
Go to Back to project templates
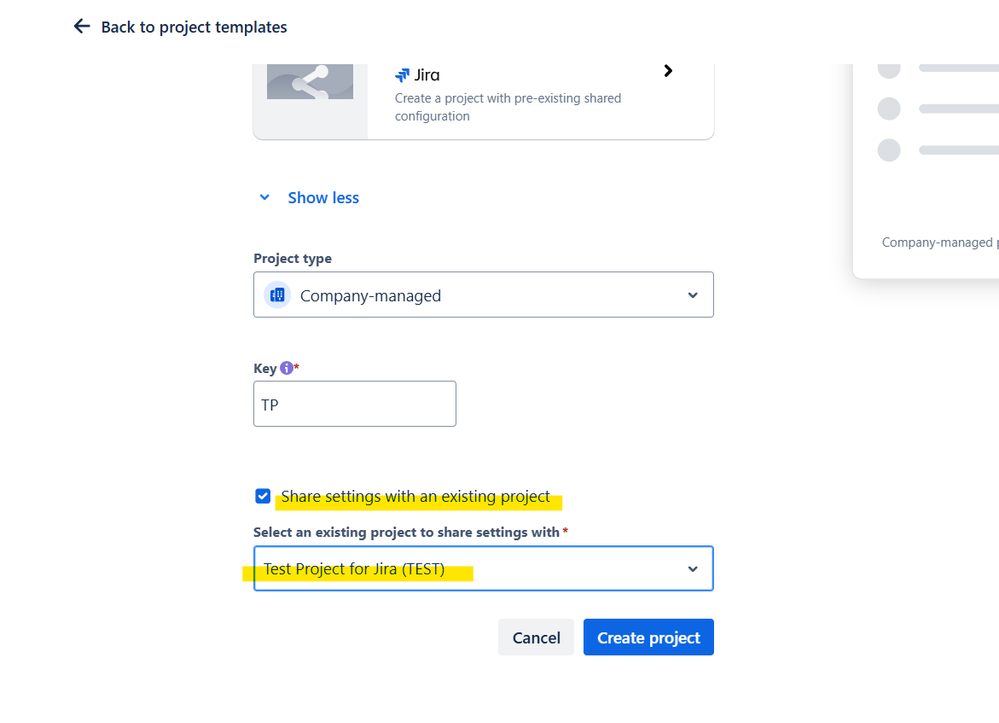[x=194, y=27]
